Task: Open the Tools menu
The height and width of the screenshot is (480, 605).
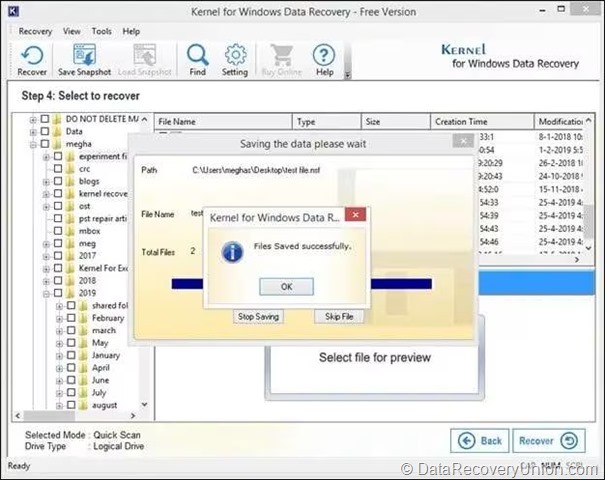Action: pyautogui.click(x=101, y=31)
